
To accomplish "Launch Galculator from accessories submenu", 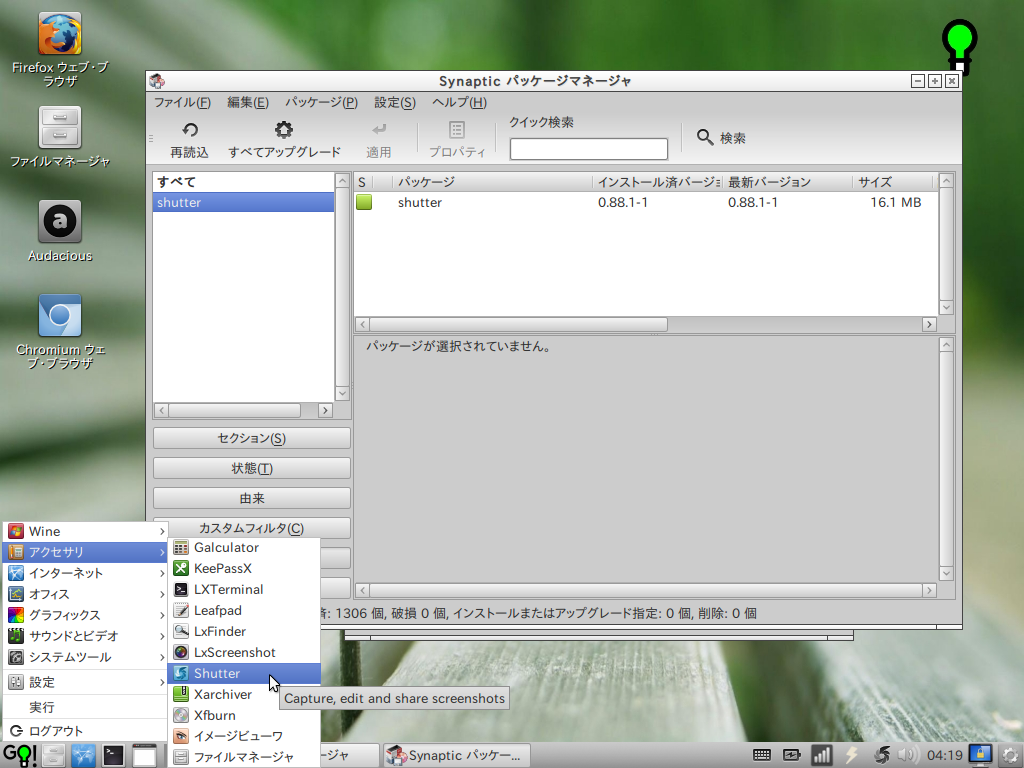I will (x=244, y=547).
